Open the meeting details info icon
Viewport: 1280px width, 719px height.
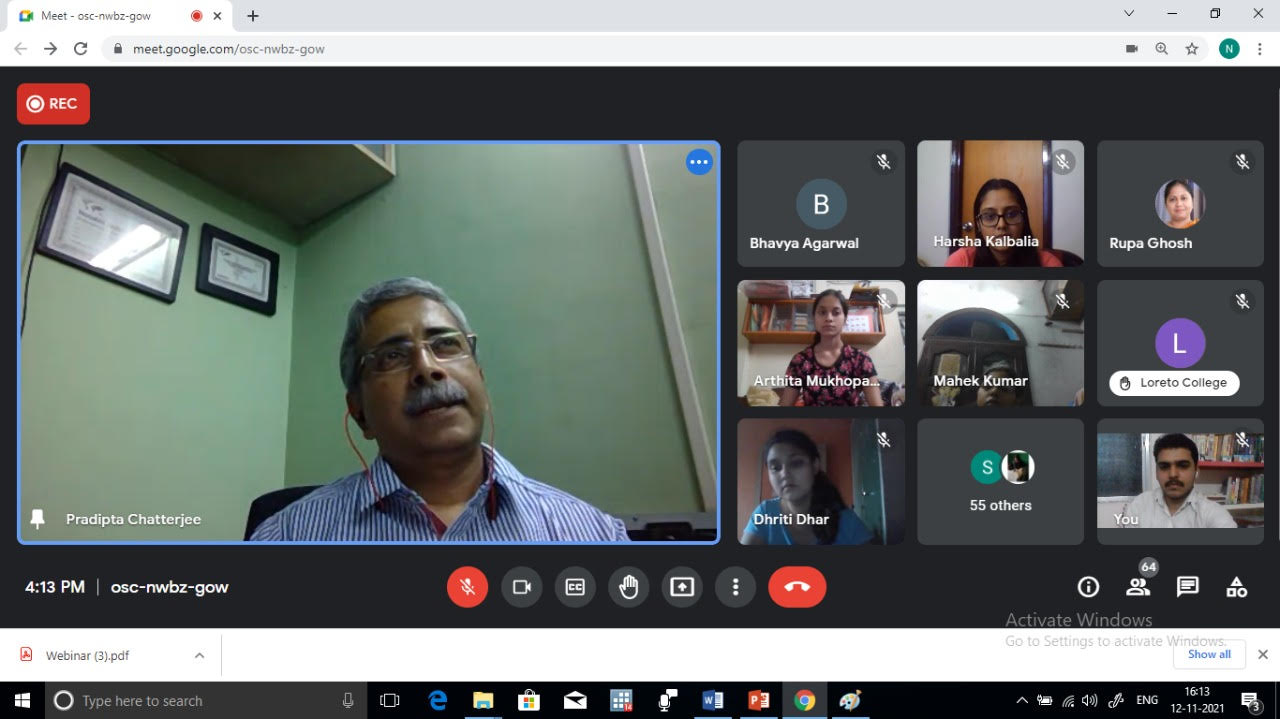click(1088, 587)
